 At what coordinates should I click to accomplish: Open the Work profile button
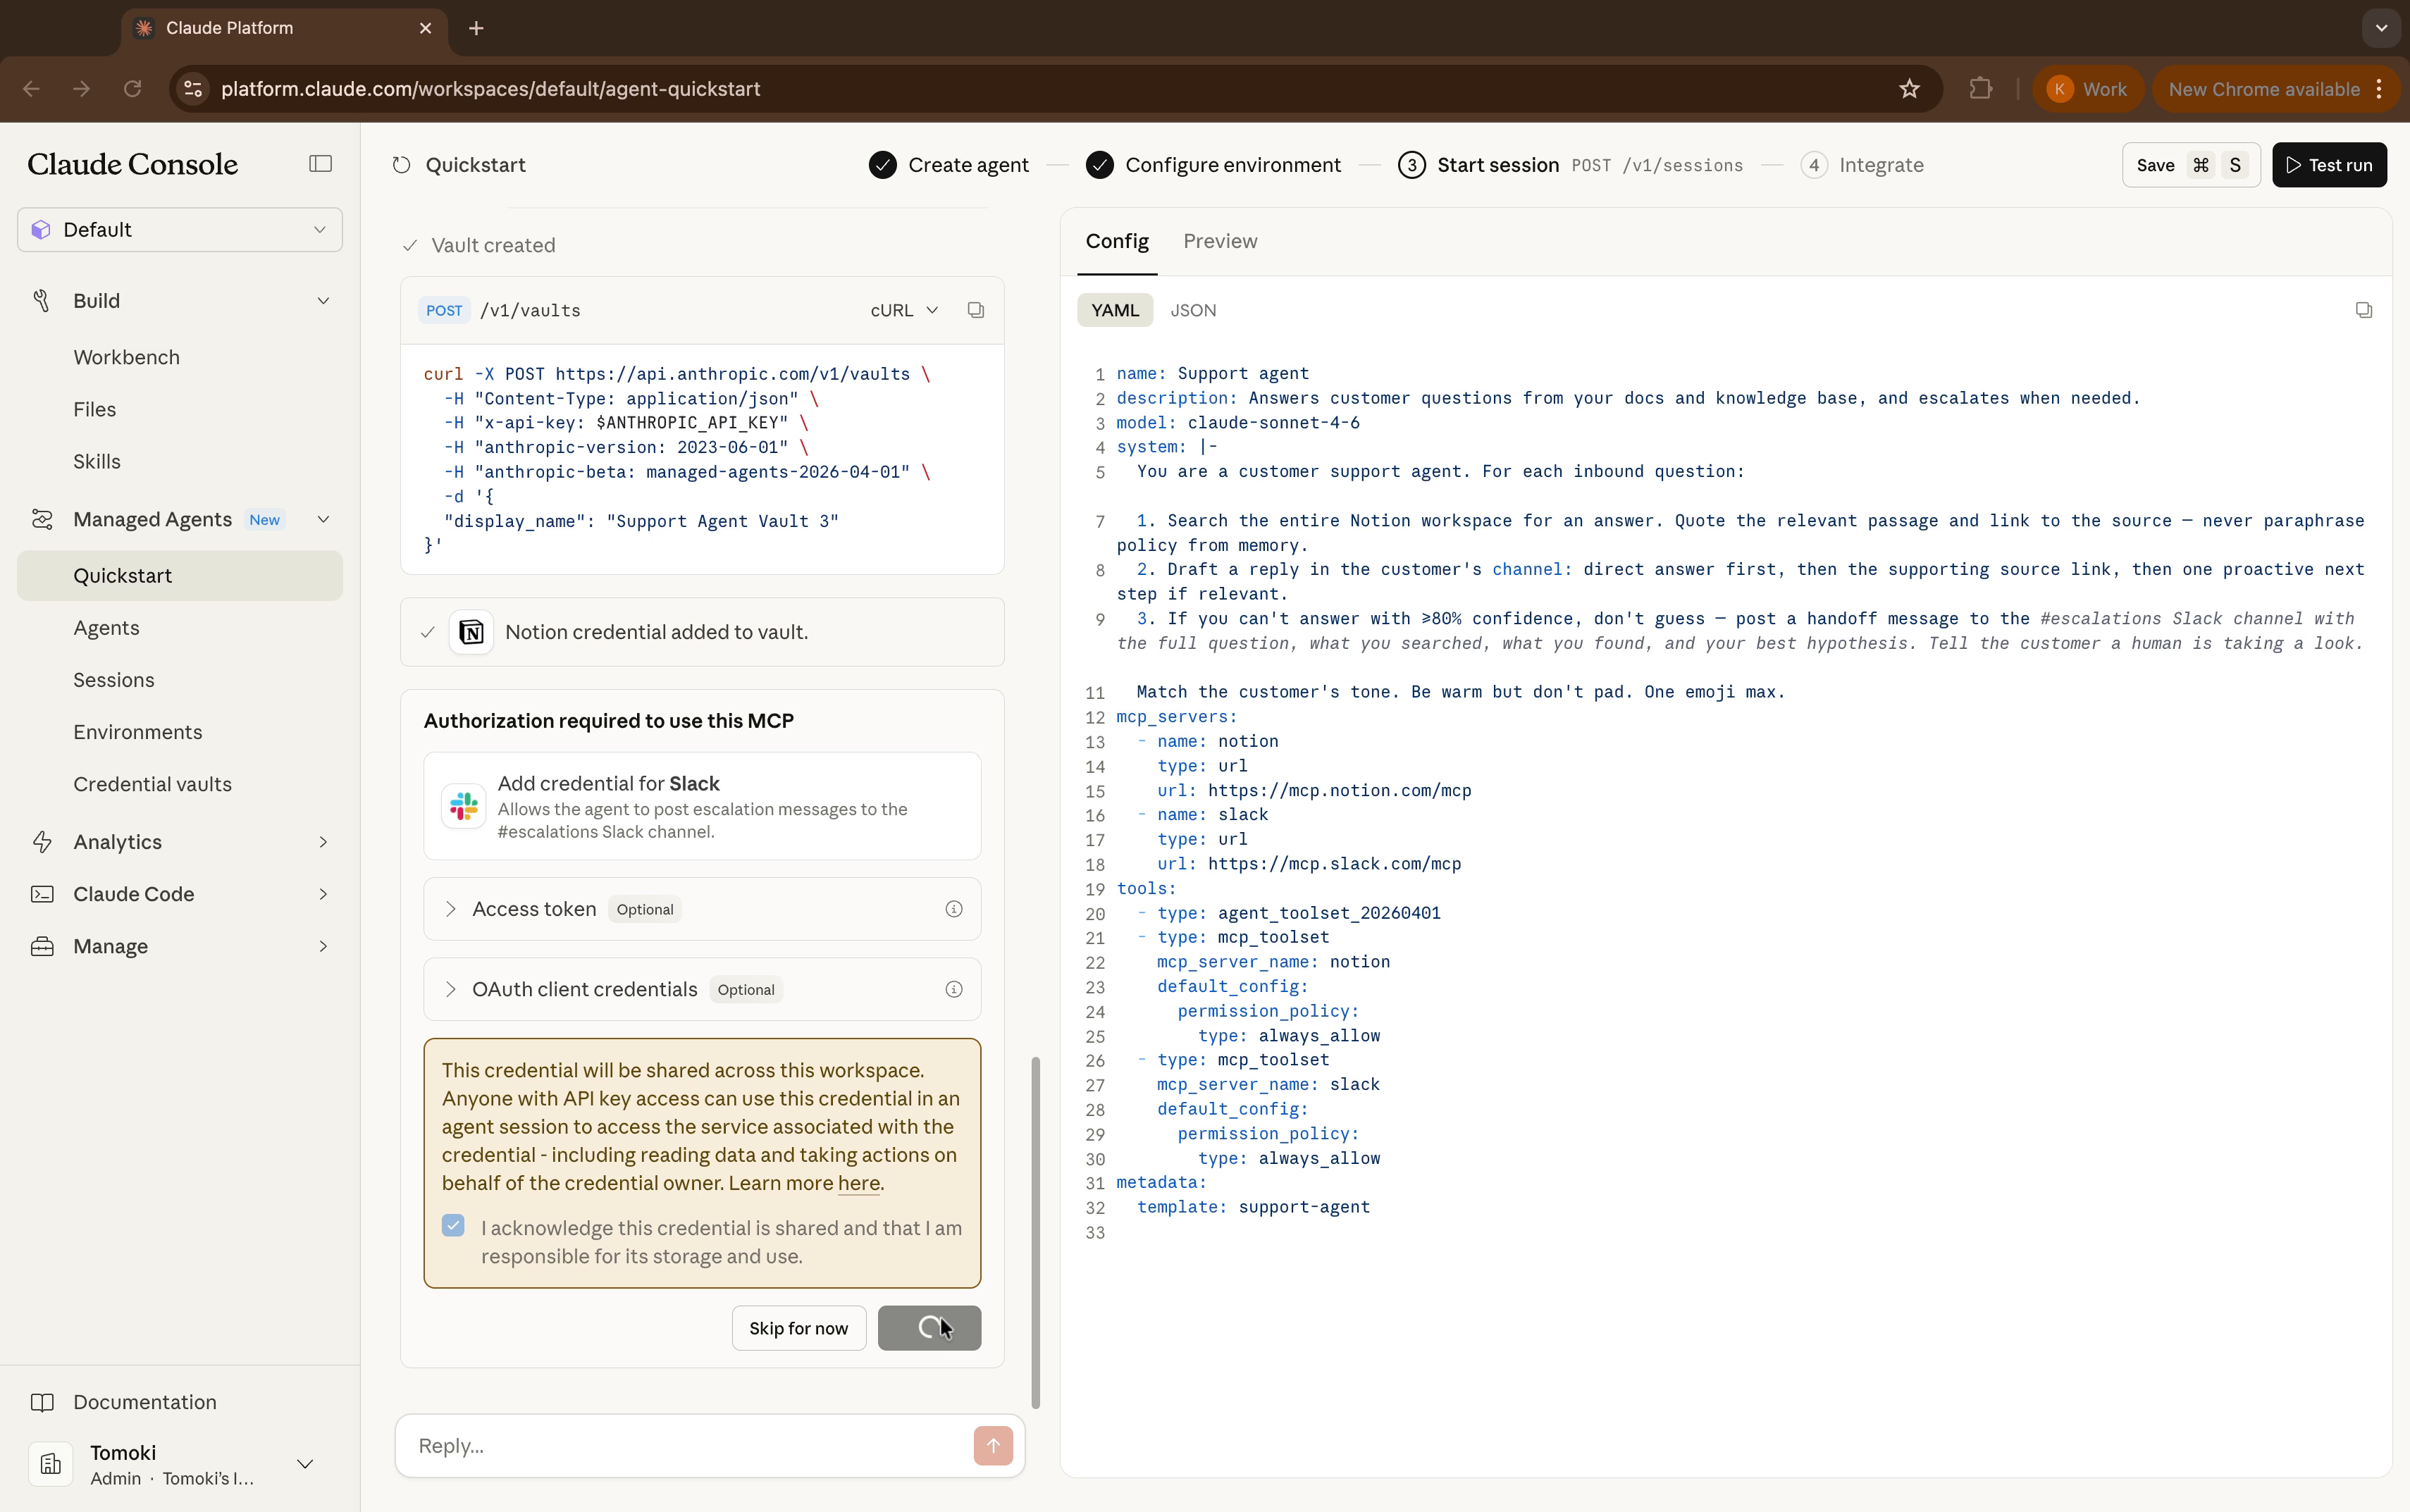coord(2087,89)
